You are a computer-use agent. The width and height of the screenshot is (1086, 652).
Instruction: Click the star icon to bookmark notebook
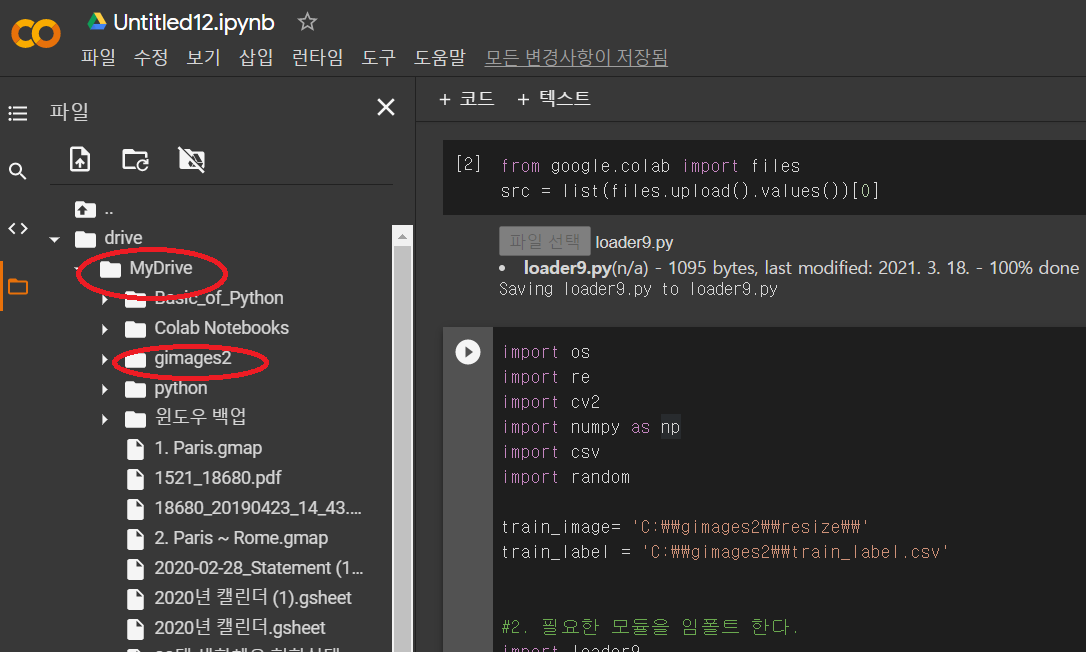click(307, 22)
